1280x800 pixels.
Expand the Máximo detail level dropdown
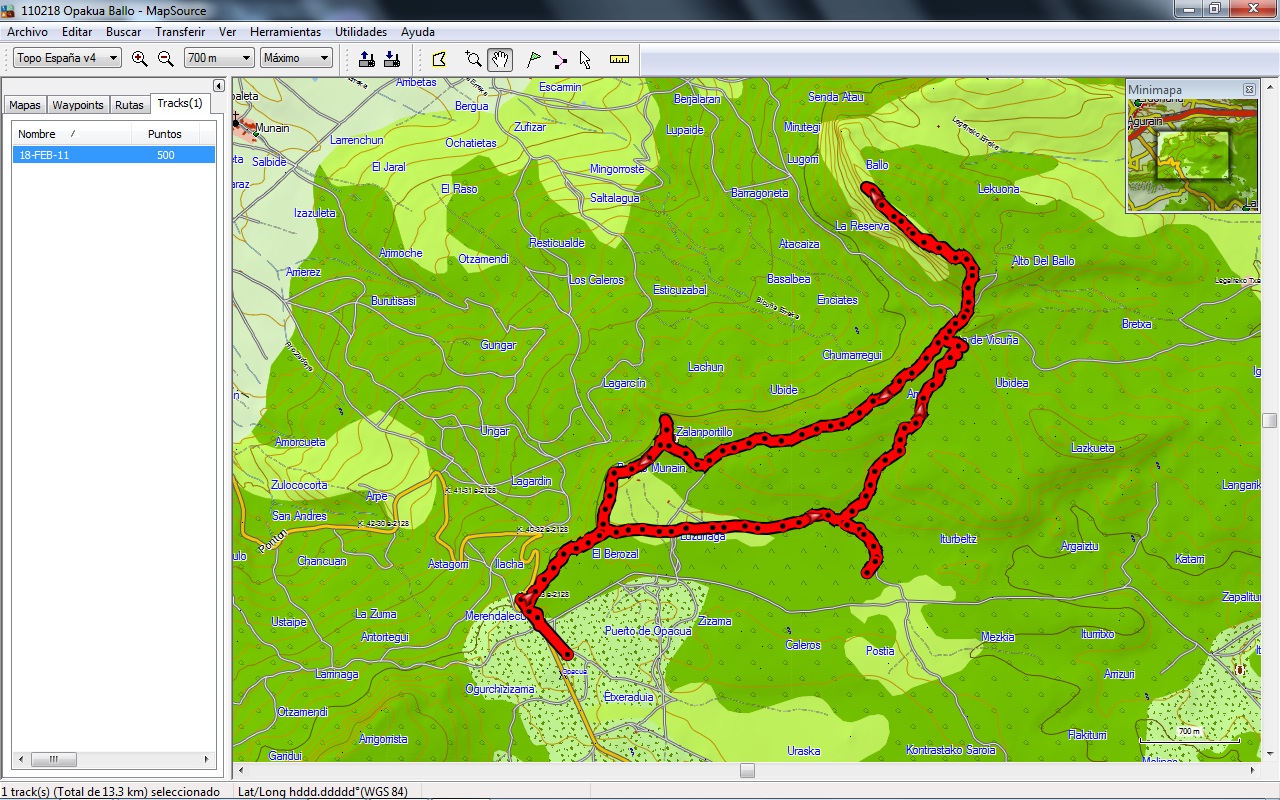click(296, 58)
